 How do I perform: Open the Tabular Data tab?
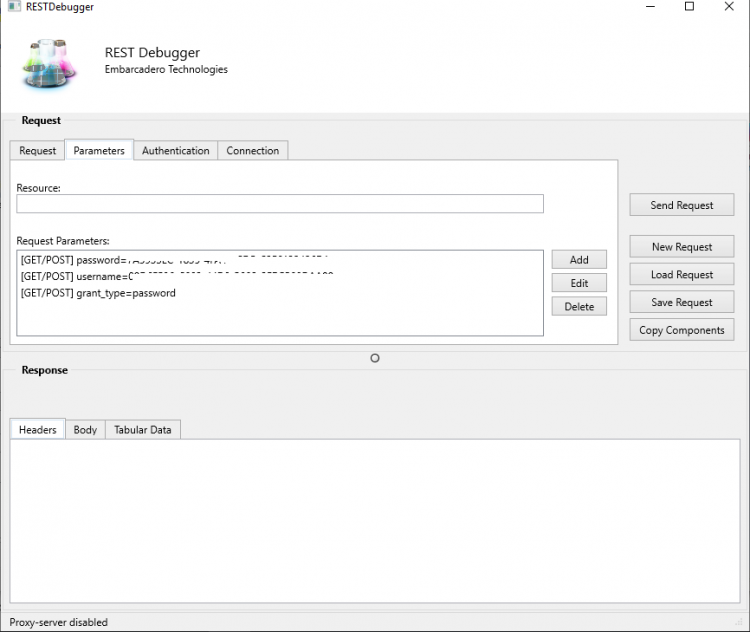point(143,430)
